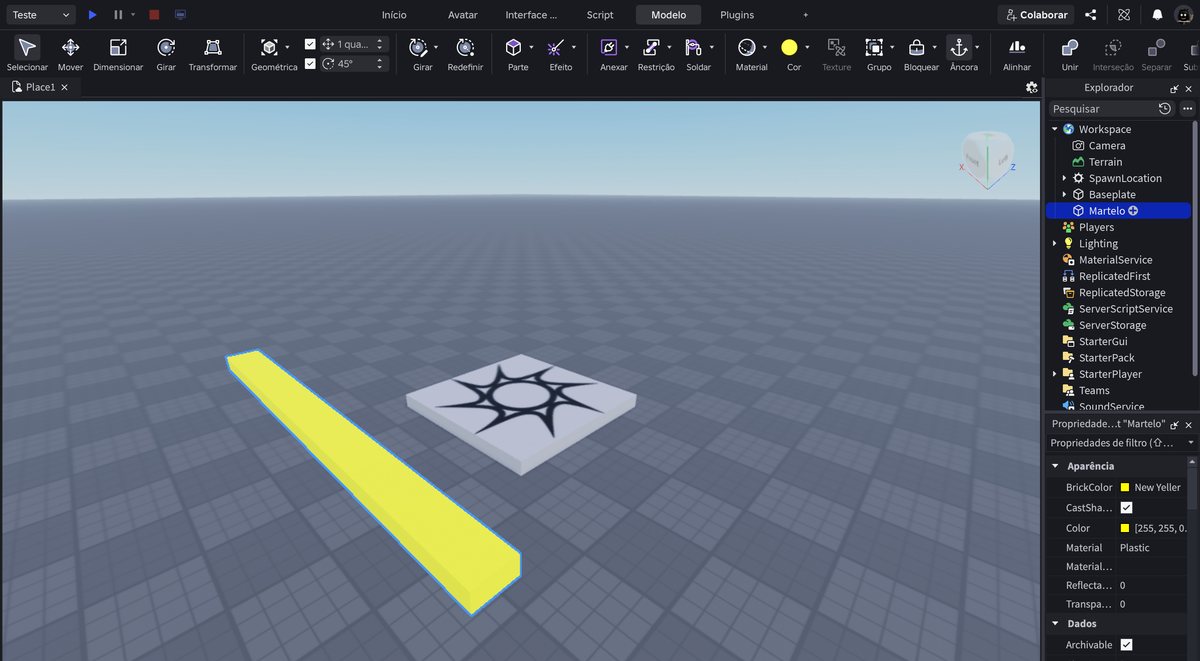1200x661 pixels.
Task: Click the Grupo group icon
Action: (874, 47)
